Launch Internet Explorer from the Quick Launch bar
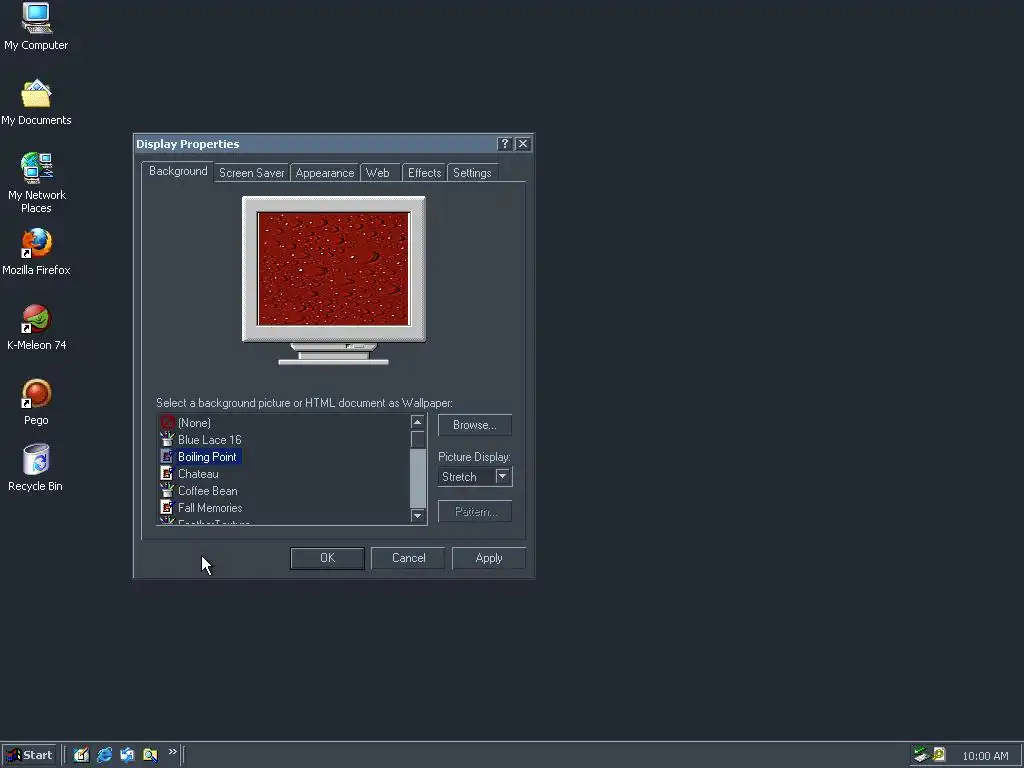 coord(104,755)
